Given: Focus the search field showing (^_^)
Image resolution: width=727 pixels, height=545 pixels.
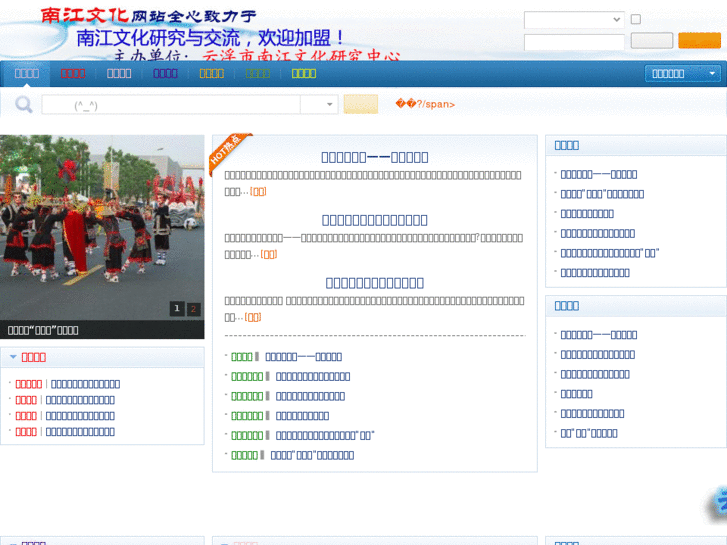Looking at the screenshot, I should coord(170,105).
